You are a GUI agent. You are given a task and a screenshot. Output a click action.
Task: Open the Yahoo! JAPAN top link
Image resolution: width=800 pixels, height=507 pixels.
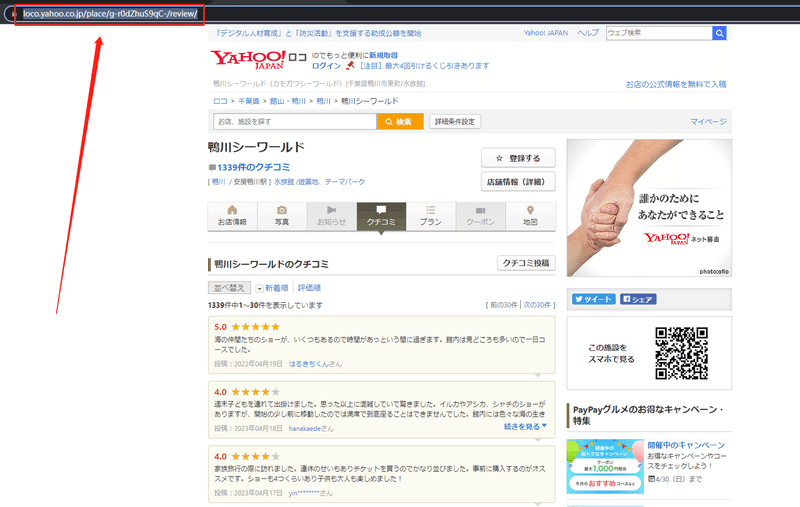point(545,33)
